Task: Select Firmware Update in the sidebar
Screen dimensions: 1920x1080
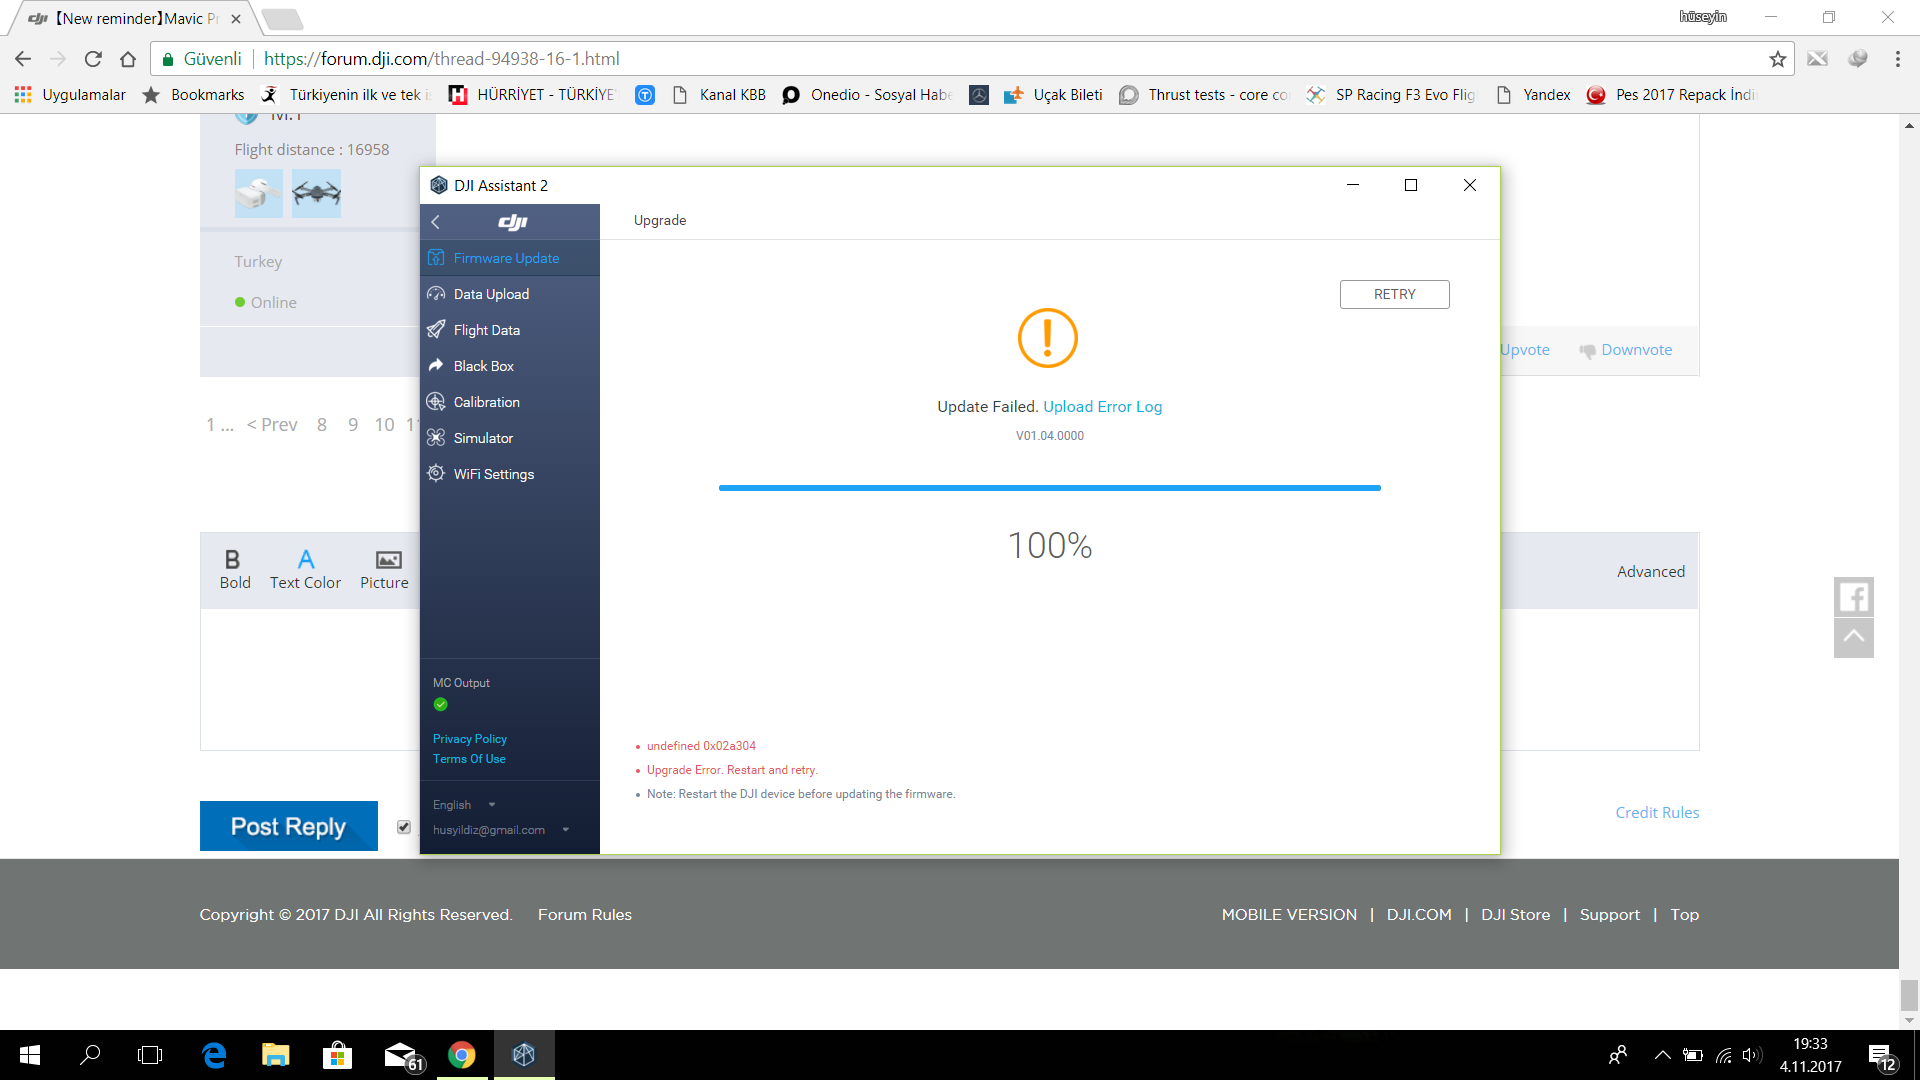Action: 509,258
